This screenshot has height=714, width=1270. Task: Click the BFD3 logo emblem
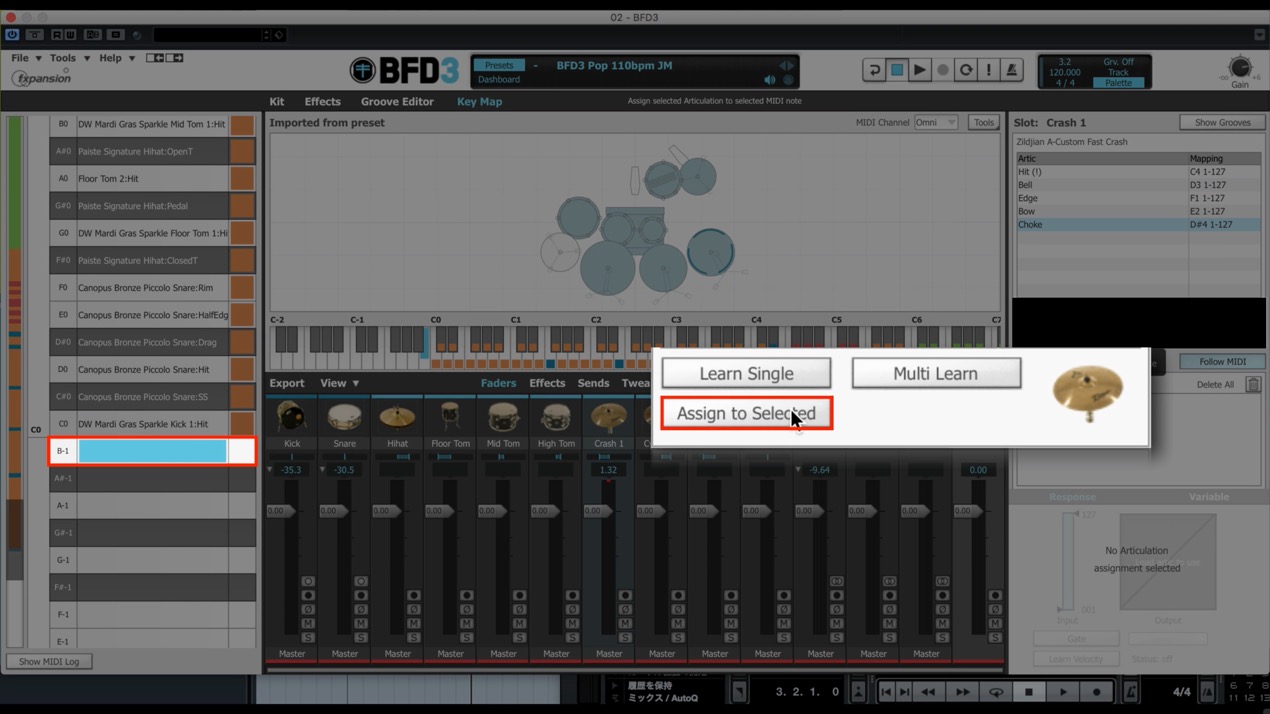(x=362, y=70)
